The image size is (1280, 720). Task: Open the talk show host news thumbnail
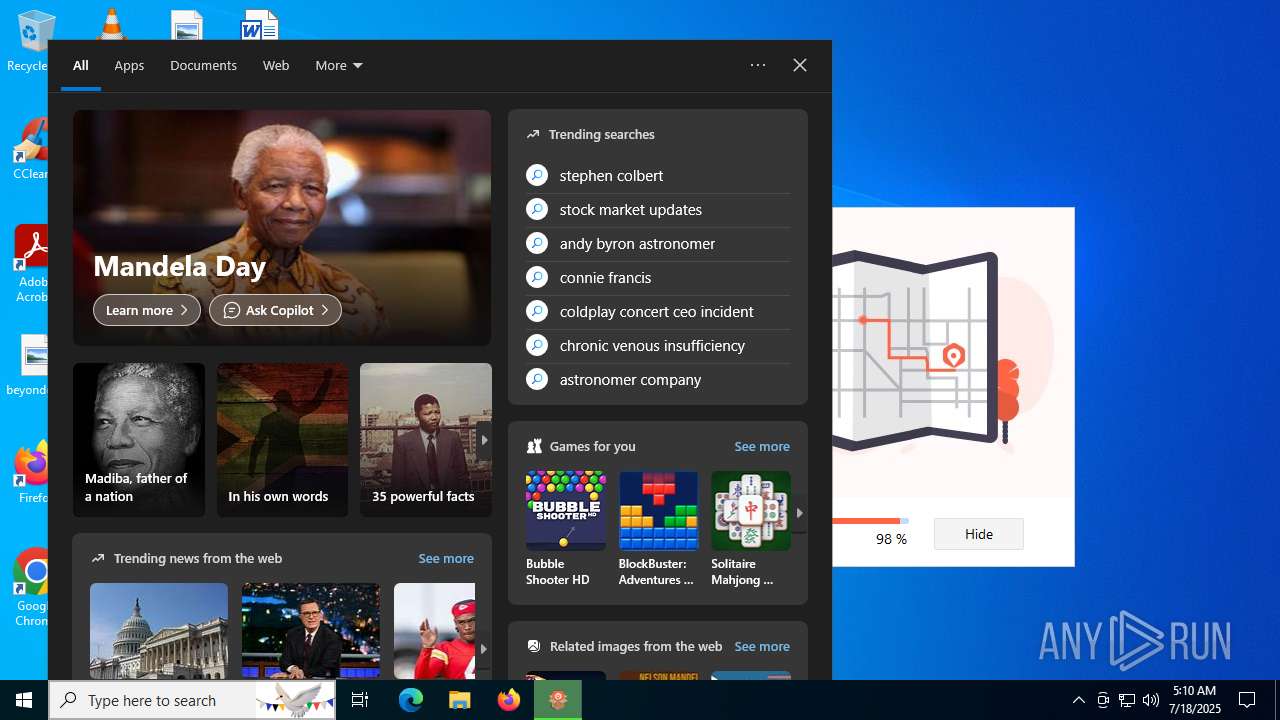[x=311, y=631]
